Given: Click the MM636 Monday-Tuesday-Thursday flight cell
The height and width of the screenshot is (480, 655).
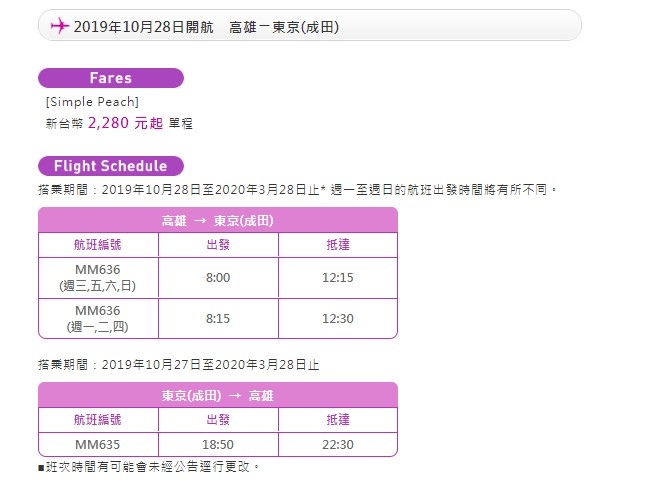Looking at the screenshot, I should (x=98, y=319).
